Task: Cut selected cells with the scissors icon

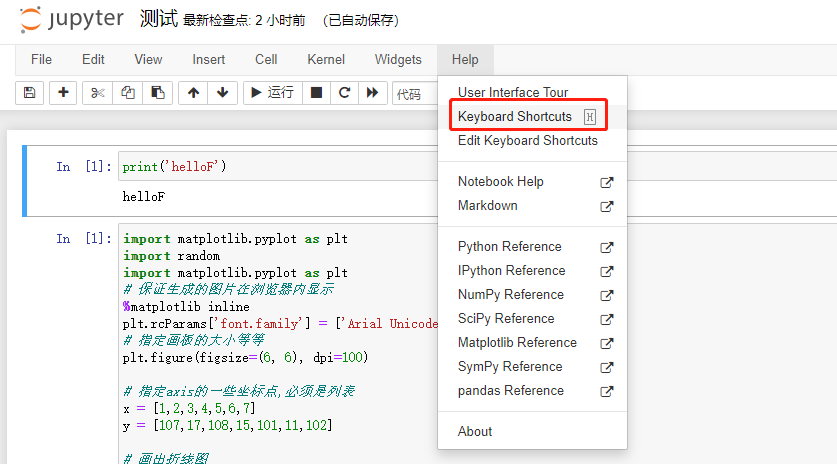Action: [97, 93]
